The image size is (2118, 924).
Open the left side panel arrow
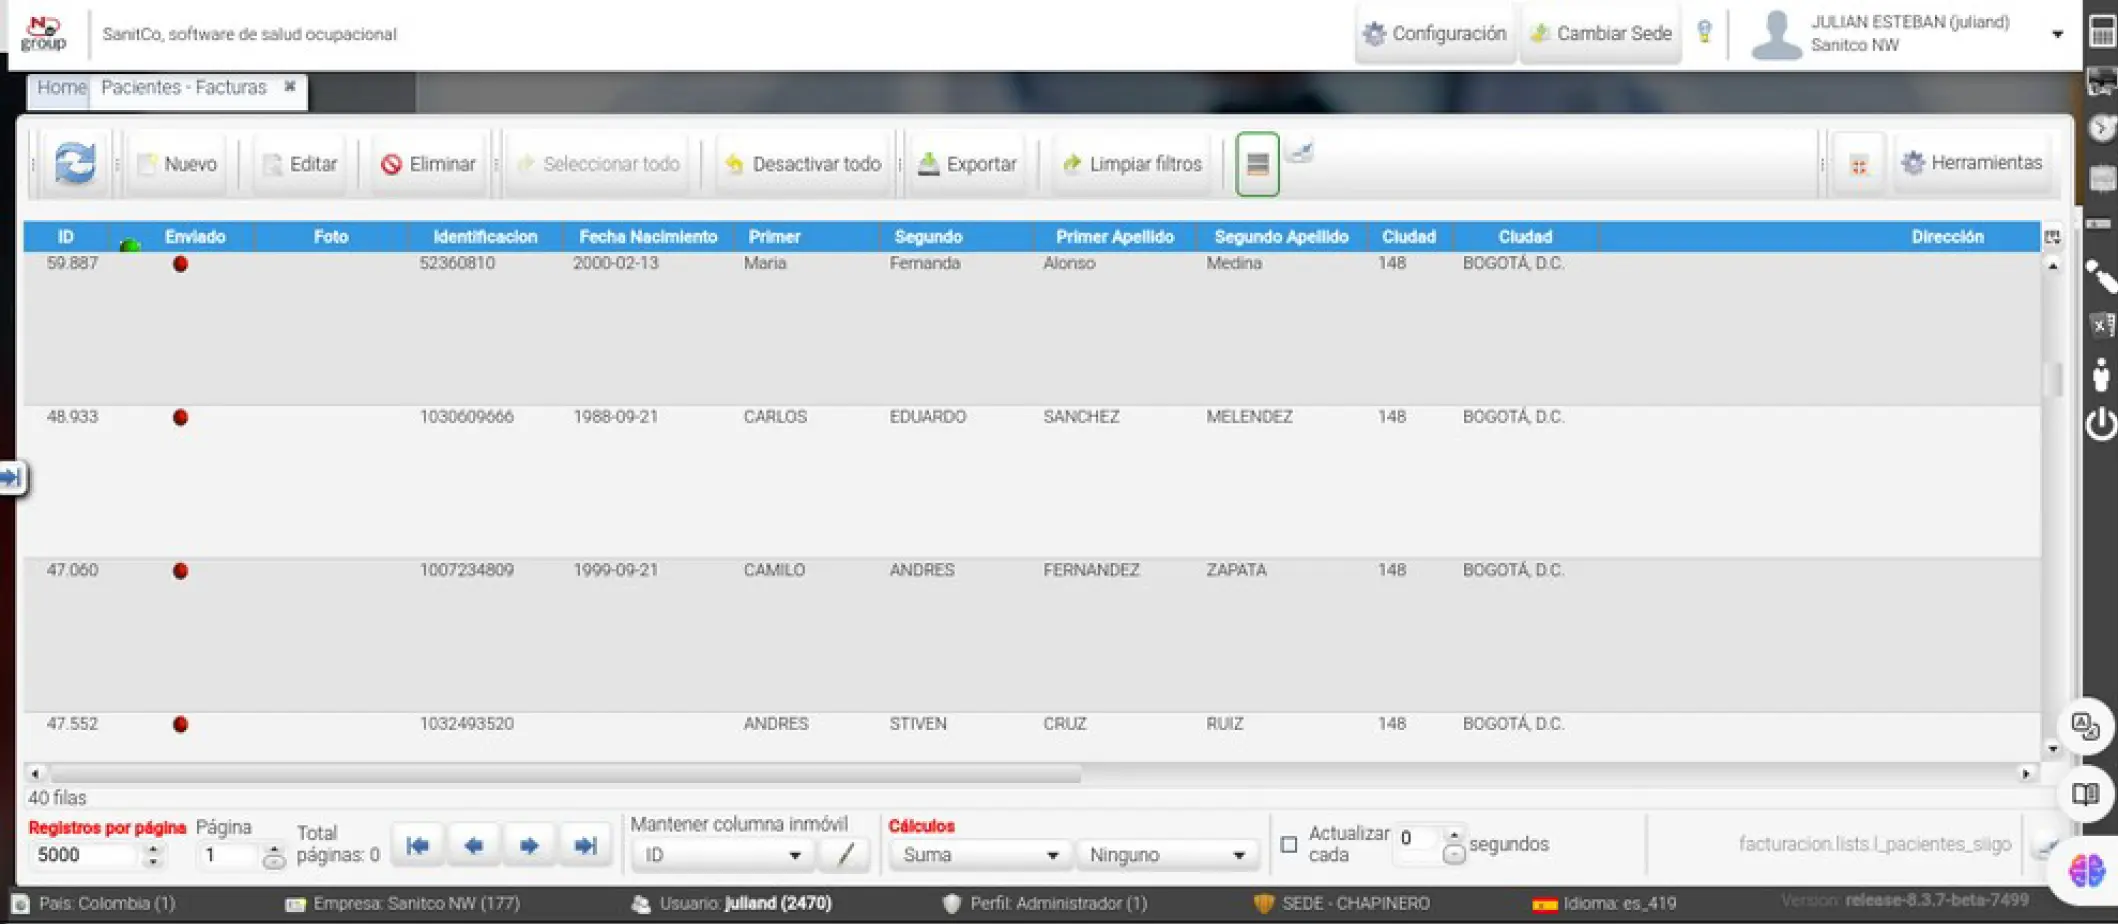pos(12,478)
